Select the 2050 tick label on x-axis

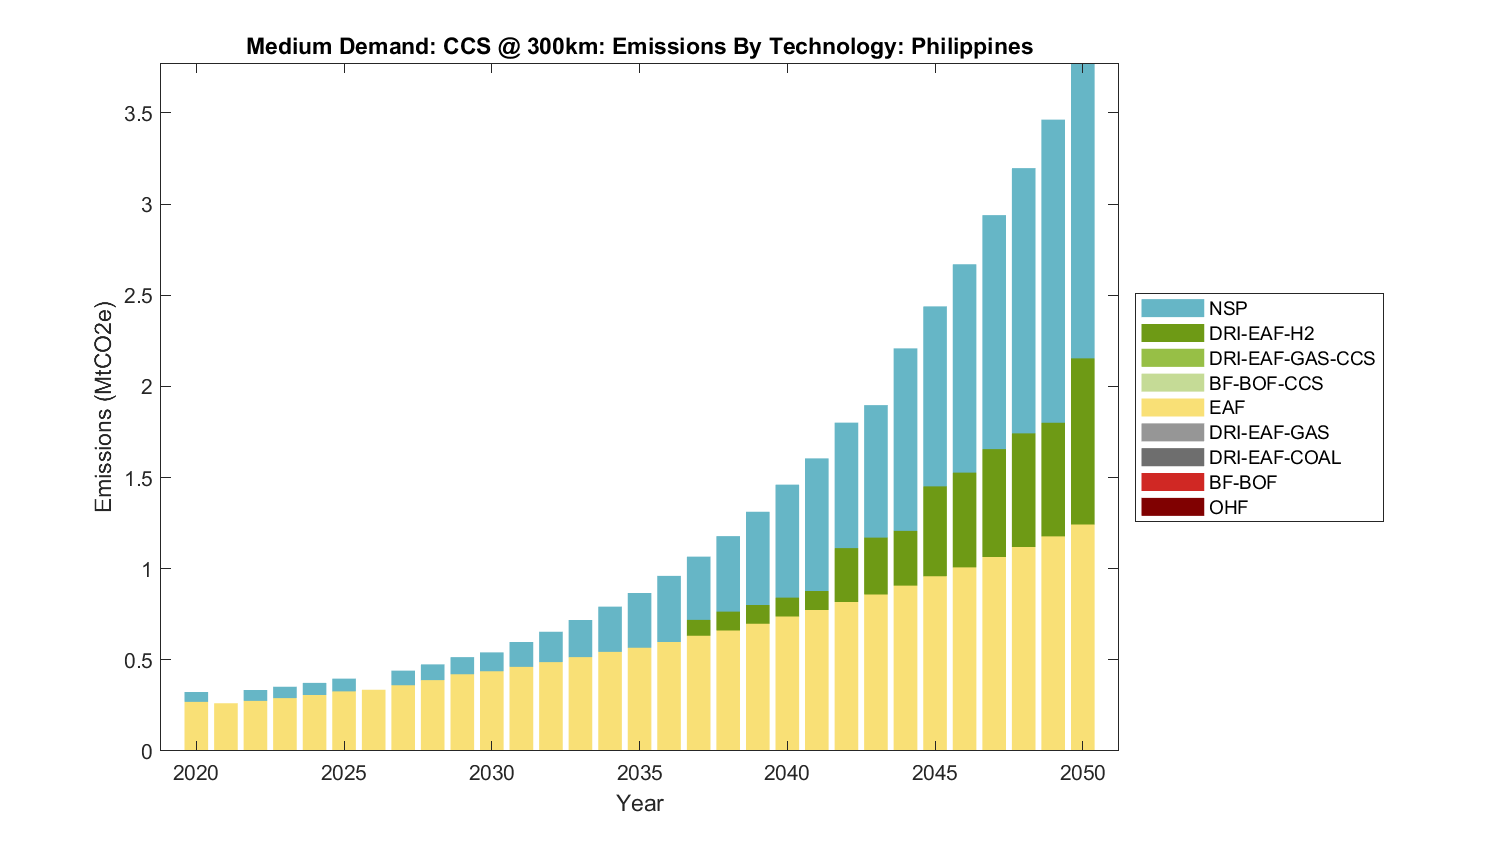[x=1083, y=774]
